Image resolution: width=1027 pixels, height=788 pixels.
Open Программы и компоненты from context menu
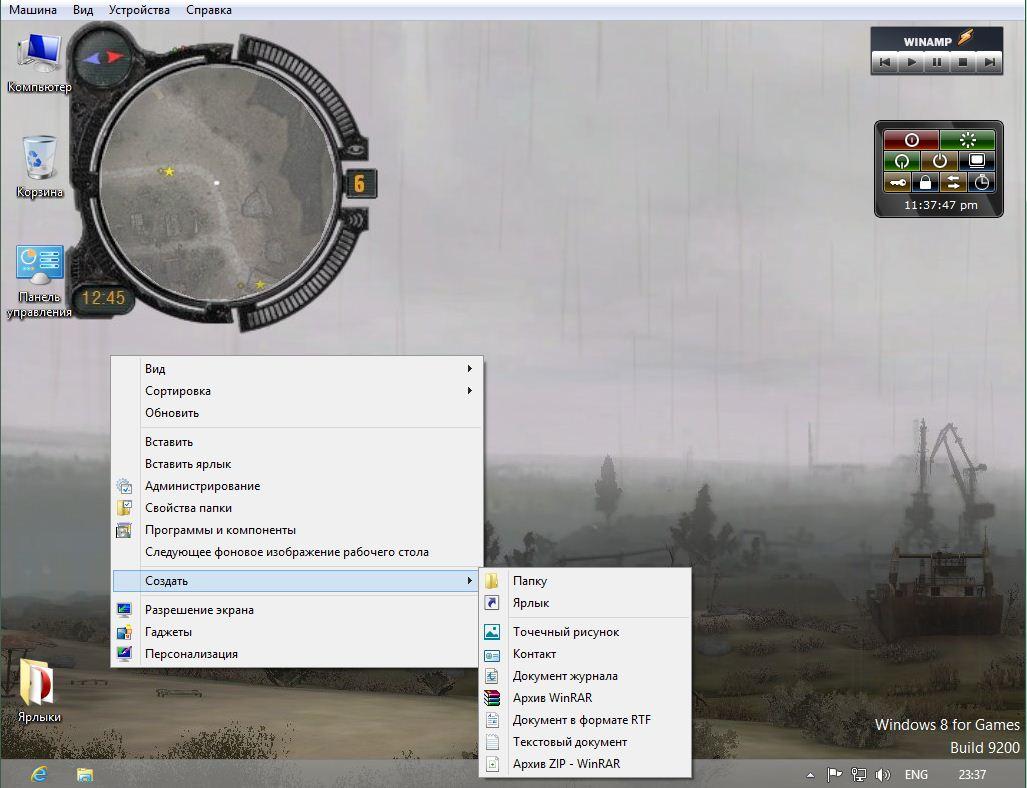click(x=297, y=531)
